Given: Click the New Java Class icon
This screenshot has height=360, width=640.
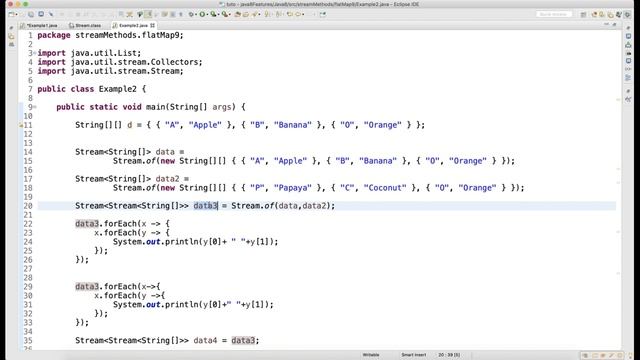Looking at the screenshot, I should click(246, 14).
